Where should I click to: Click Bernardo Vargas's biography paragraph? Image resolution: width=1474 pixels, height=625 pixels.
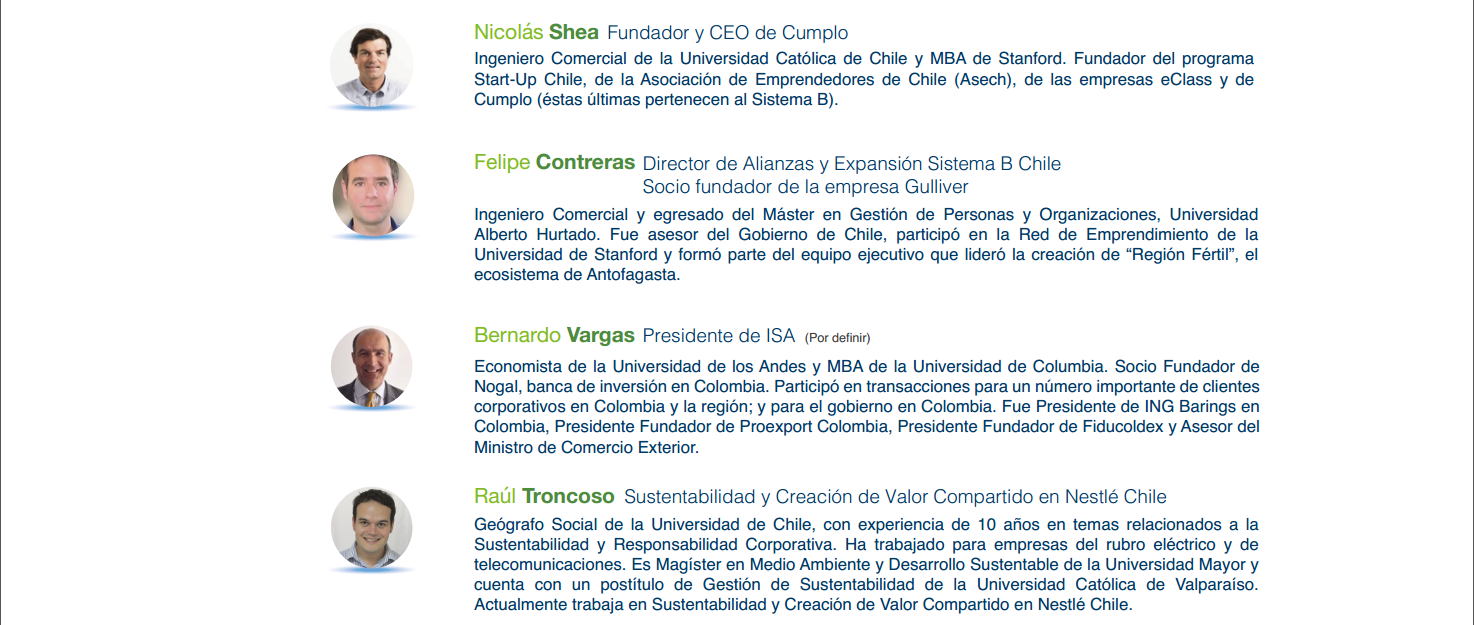coord(867,407)
